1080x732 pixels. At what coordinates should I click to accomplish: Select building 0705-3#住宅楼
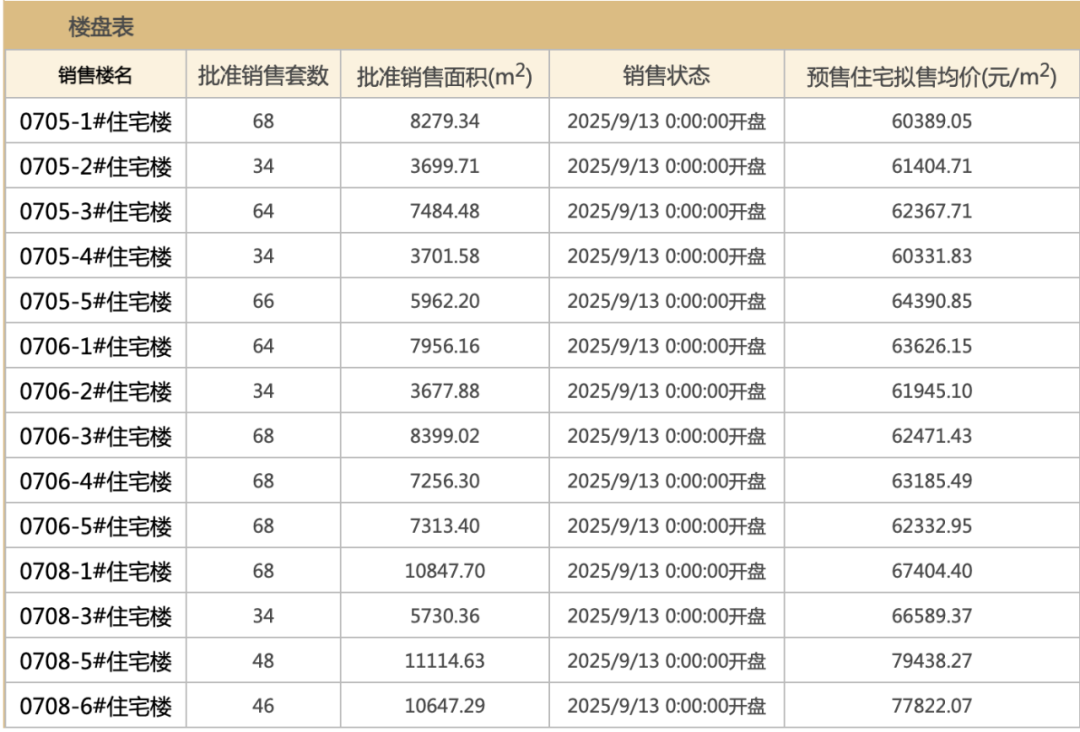pyautogui.click(x=96, y=212)
